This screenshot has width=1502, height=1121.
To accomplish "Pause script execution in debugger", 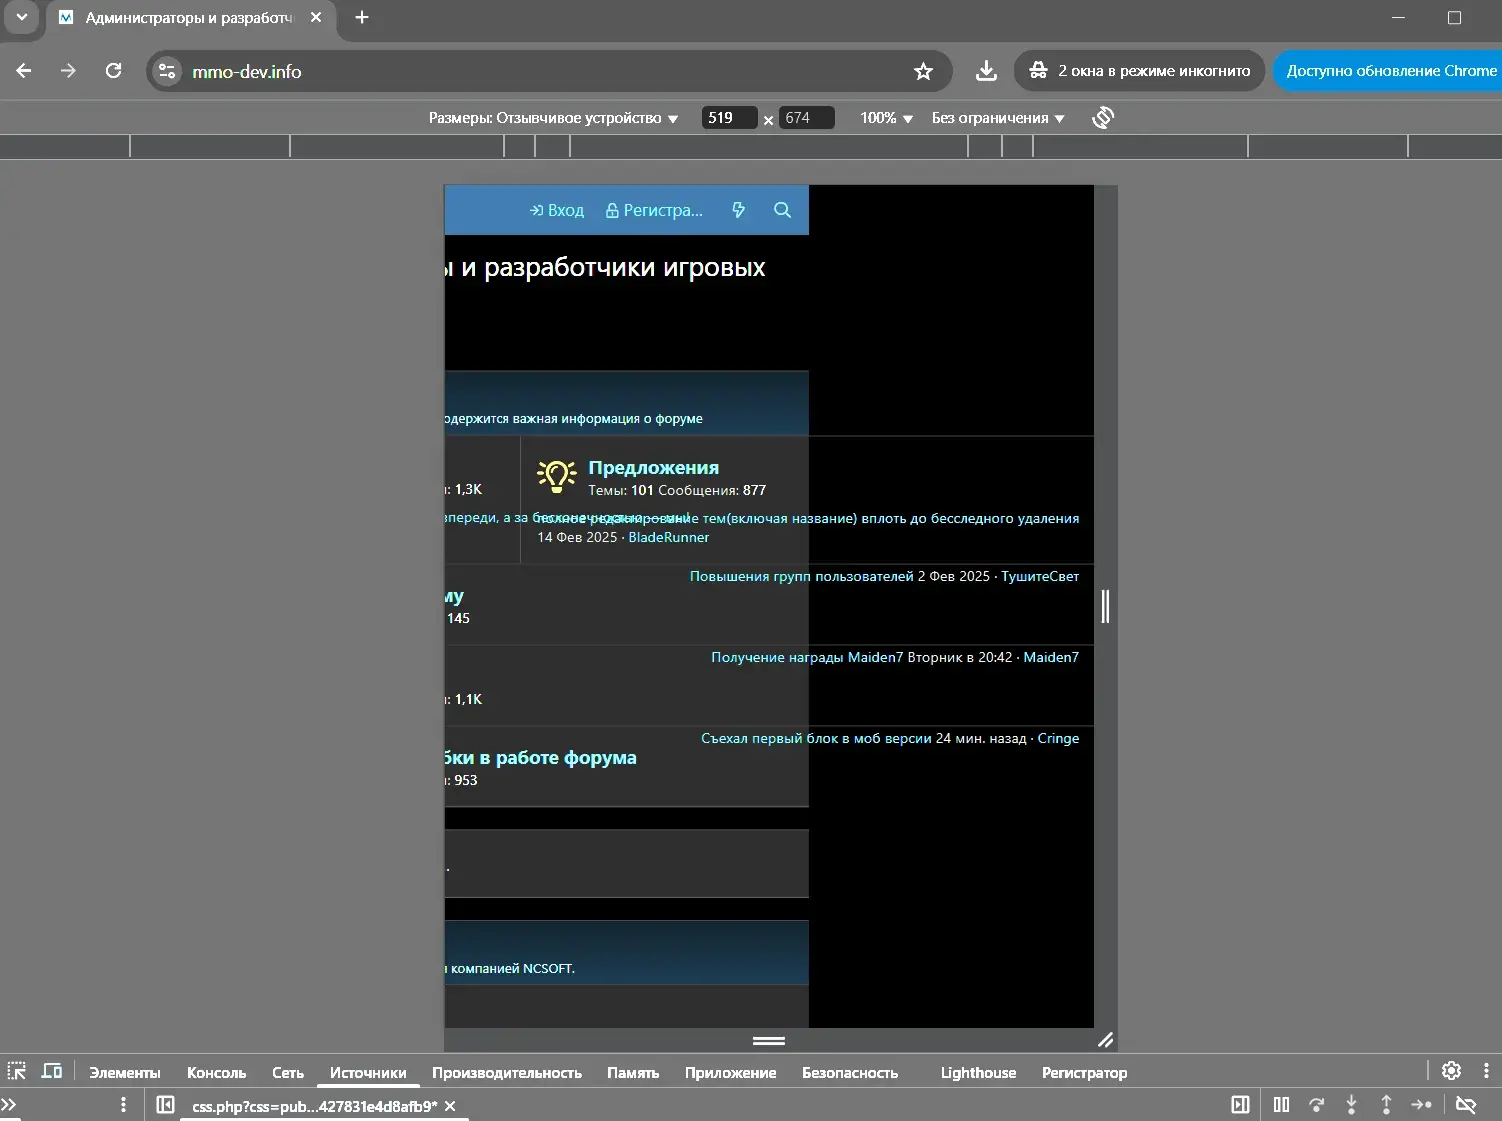I will tap(1281, 1105).
